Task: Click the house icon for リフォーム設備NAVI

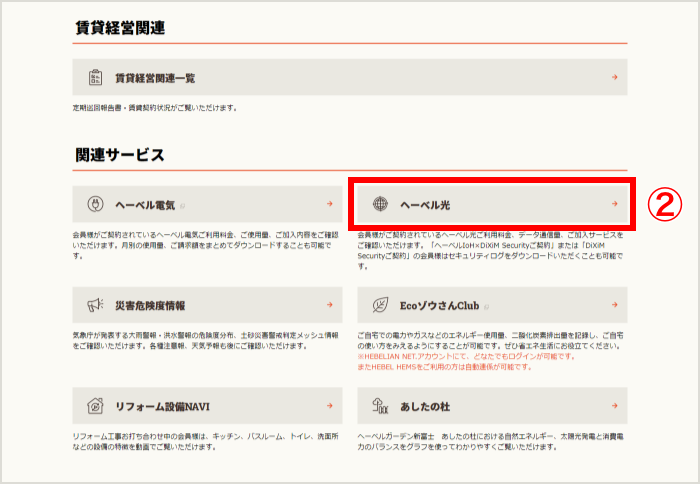Action: [96, 406]
